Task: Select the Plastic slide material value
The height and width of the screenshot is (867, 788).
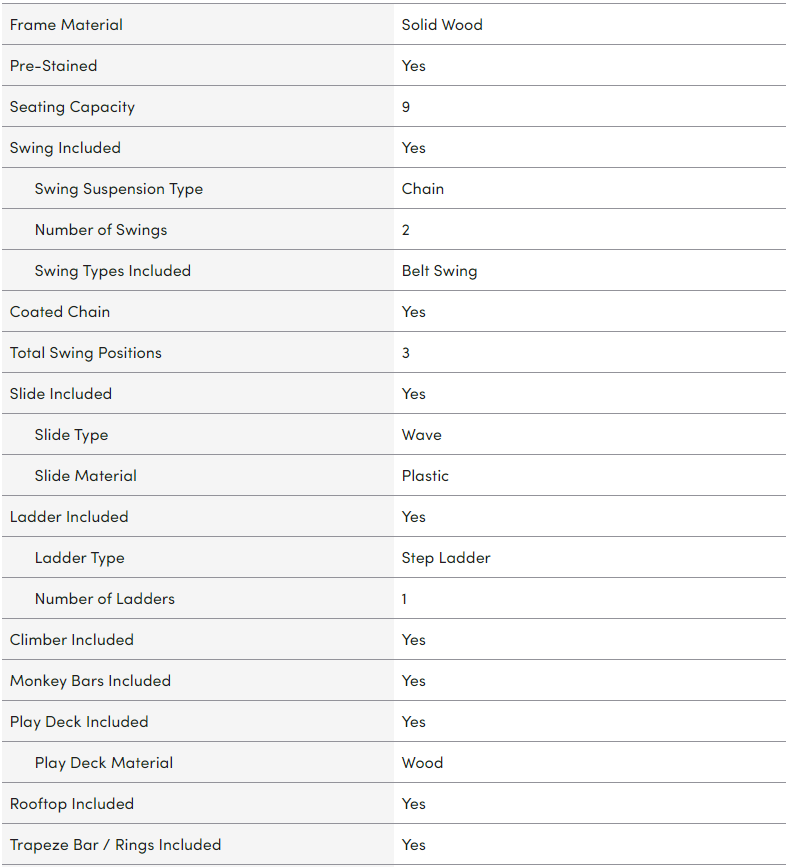Action: click(x=426, y=476)
